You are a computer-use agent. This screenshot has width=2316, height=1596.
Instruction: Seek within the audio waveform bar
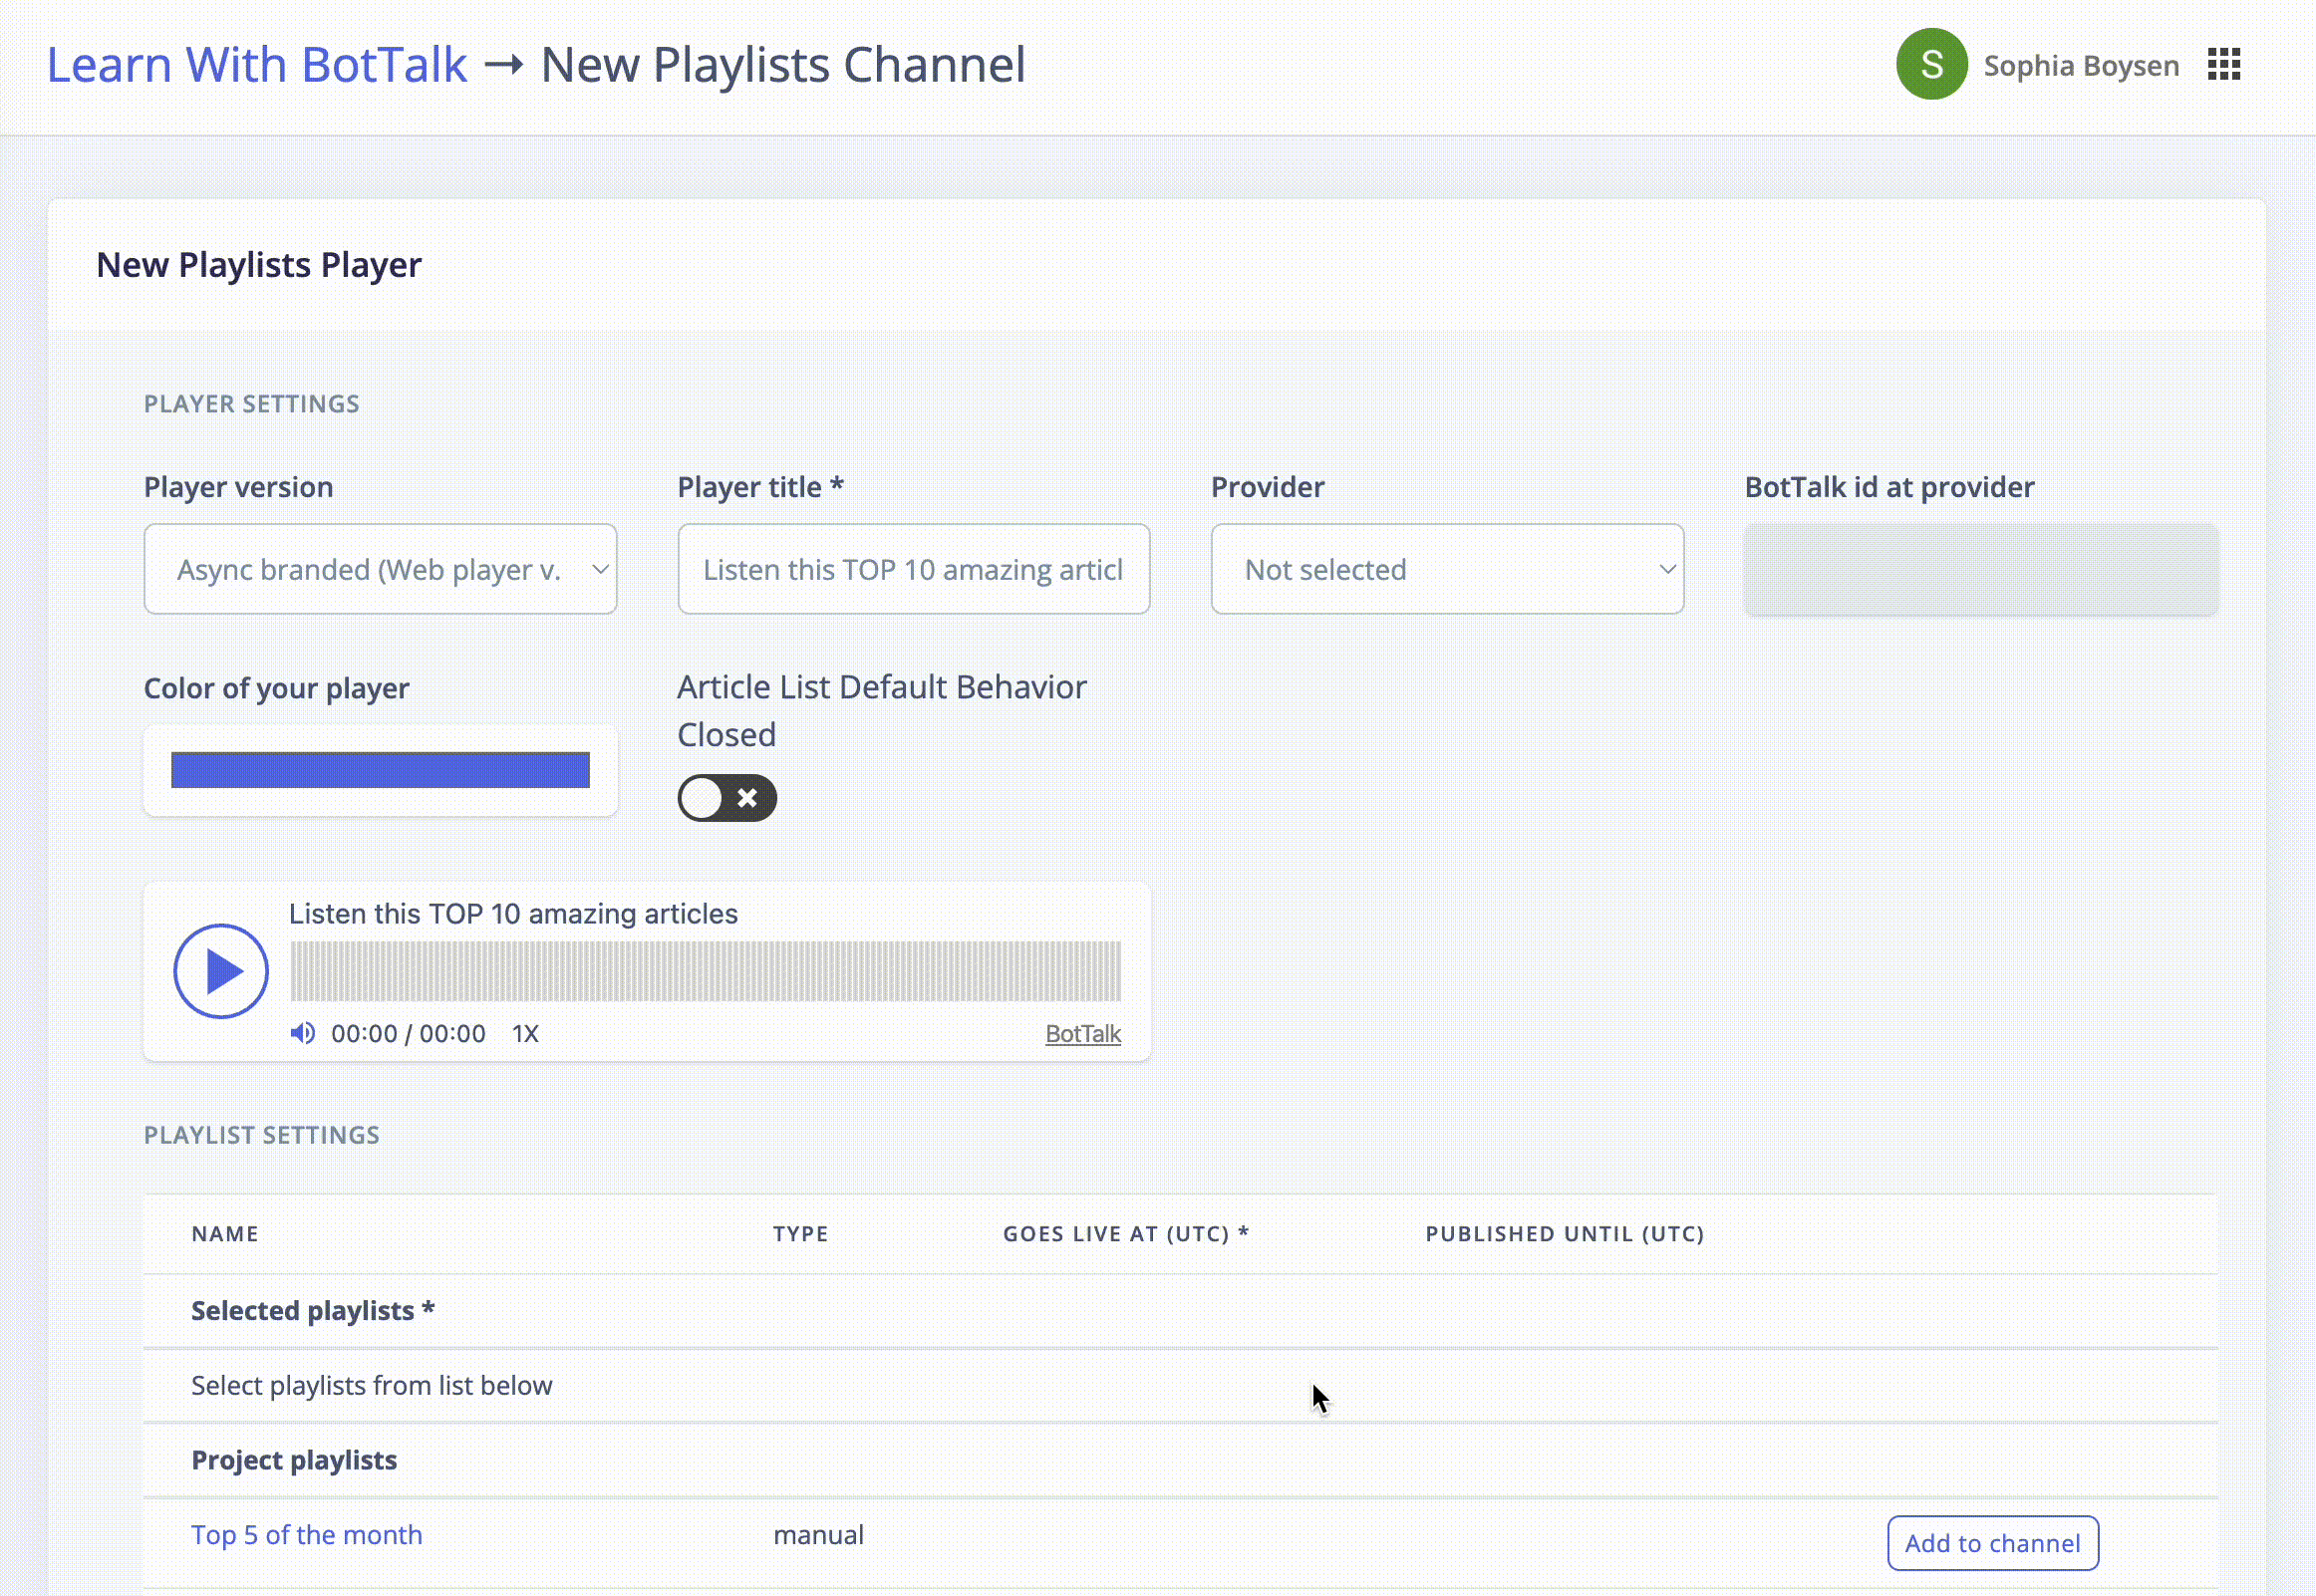(705, 971)
